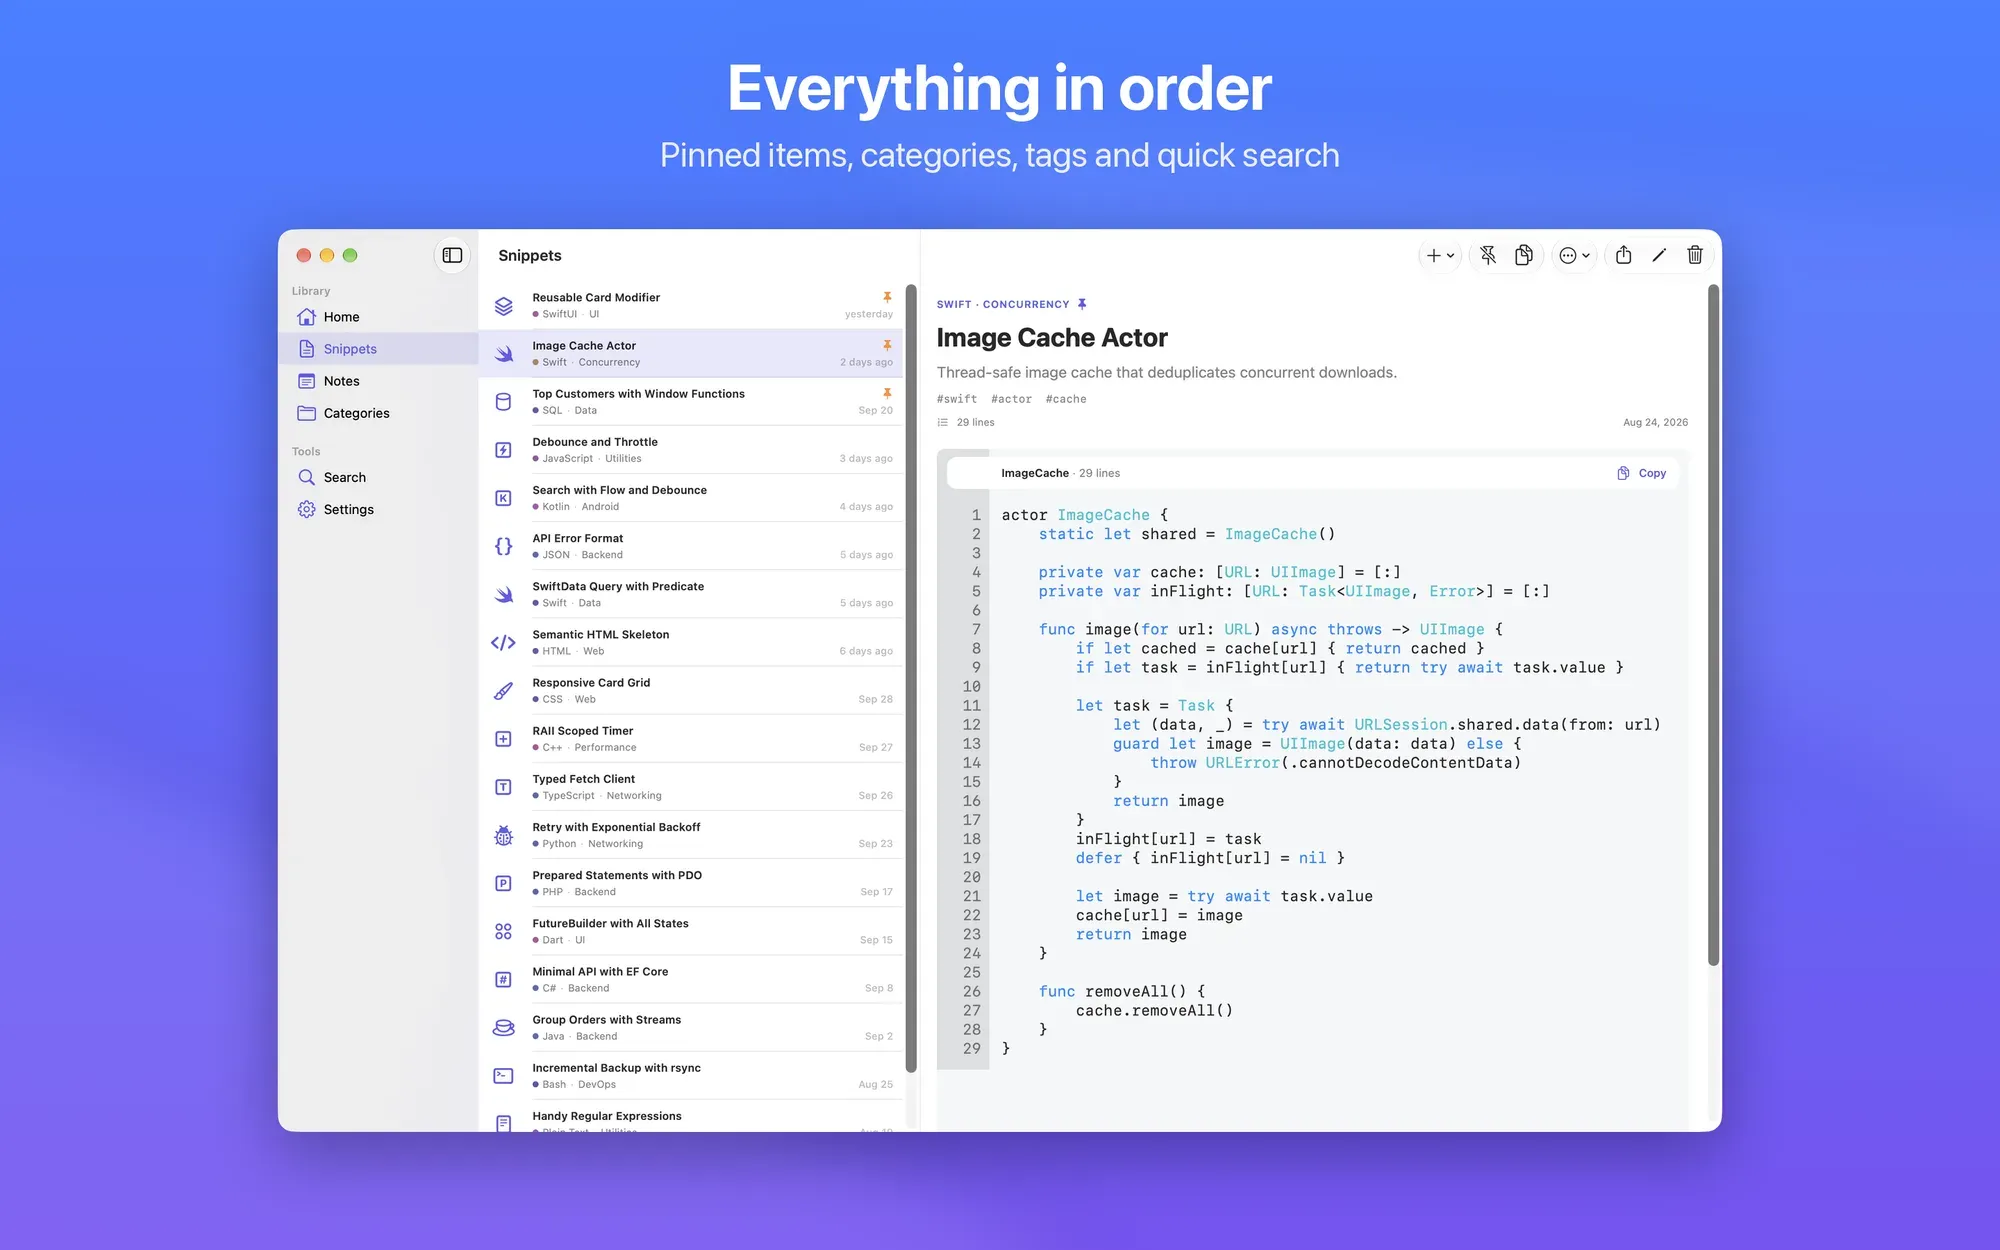Click the four-circles icon for FutureBuilder snippet
2000x1250 pixels.
coord(504,931)
